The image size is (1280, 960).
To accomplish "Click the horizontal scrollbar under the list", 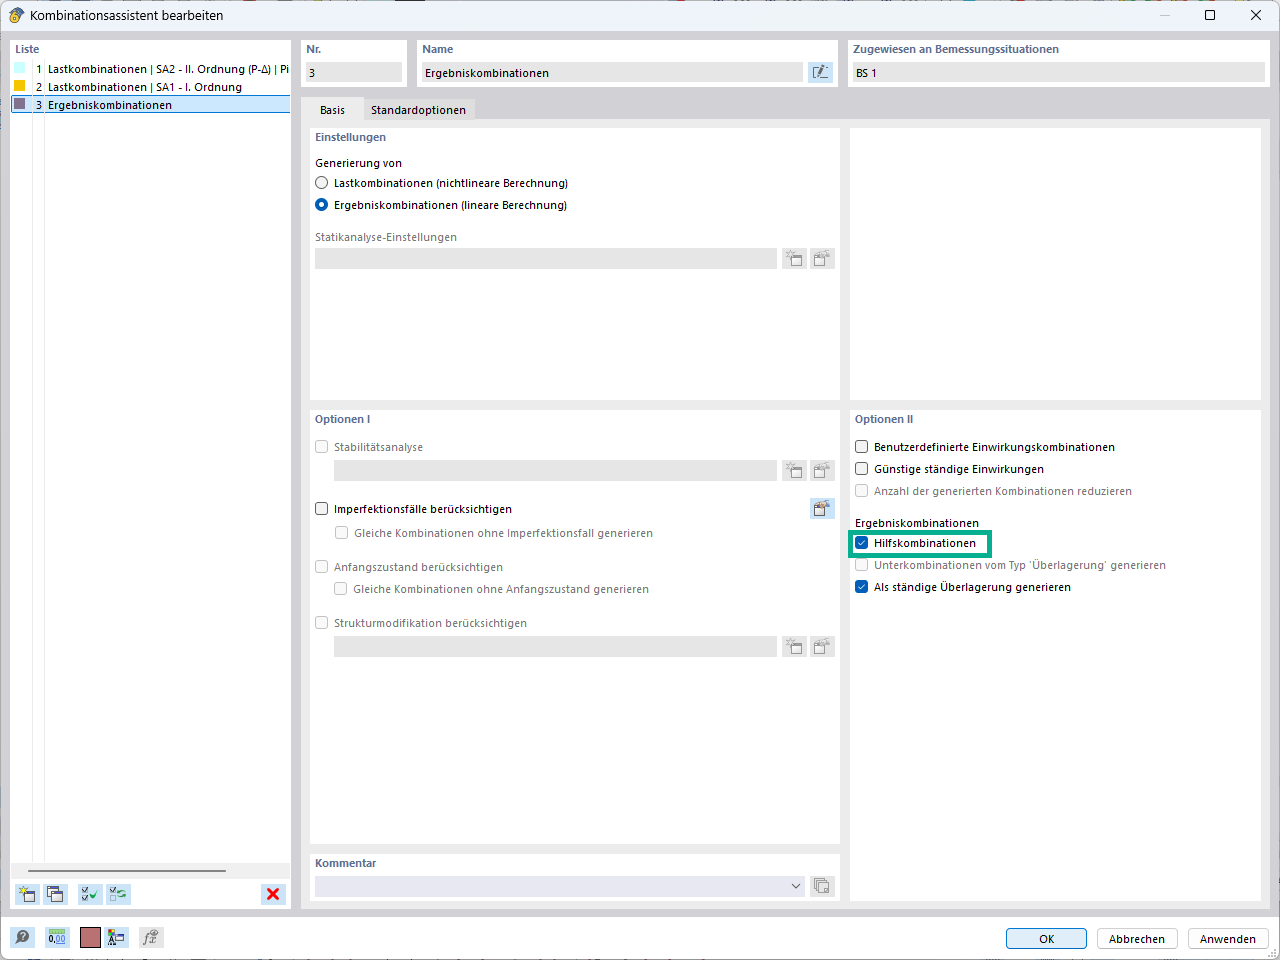I will coord(127,871).
